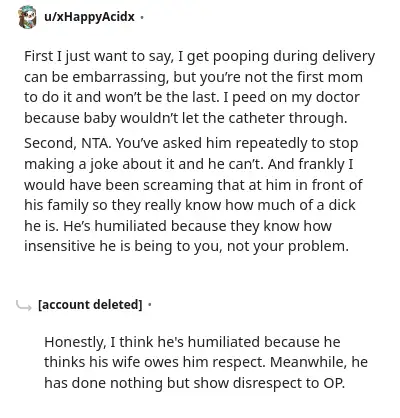Visit the u/xHappyAcidx profile link

89,17
